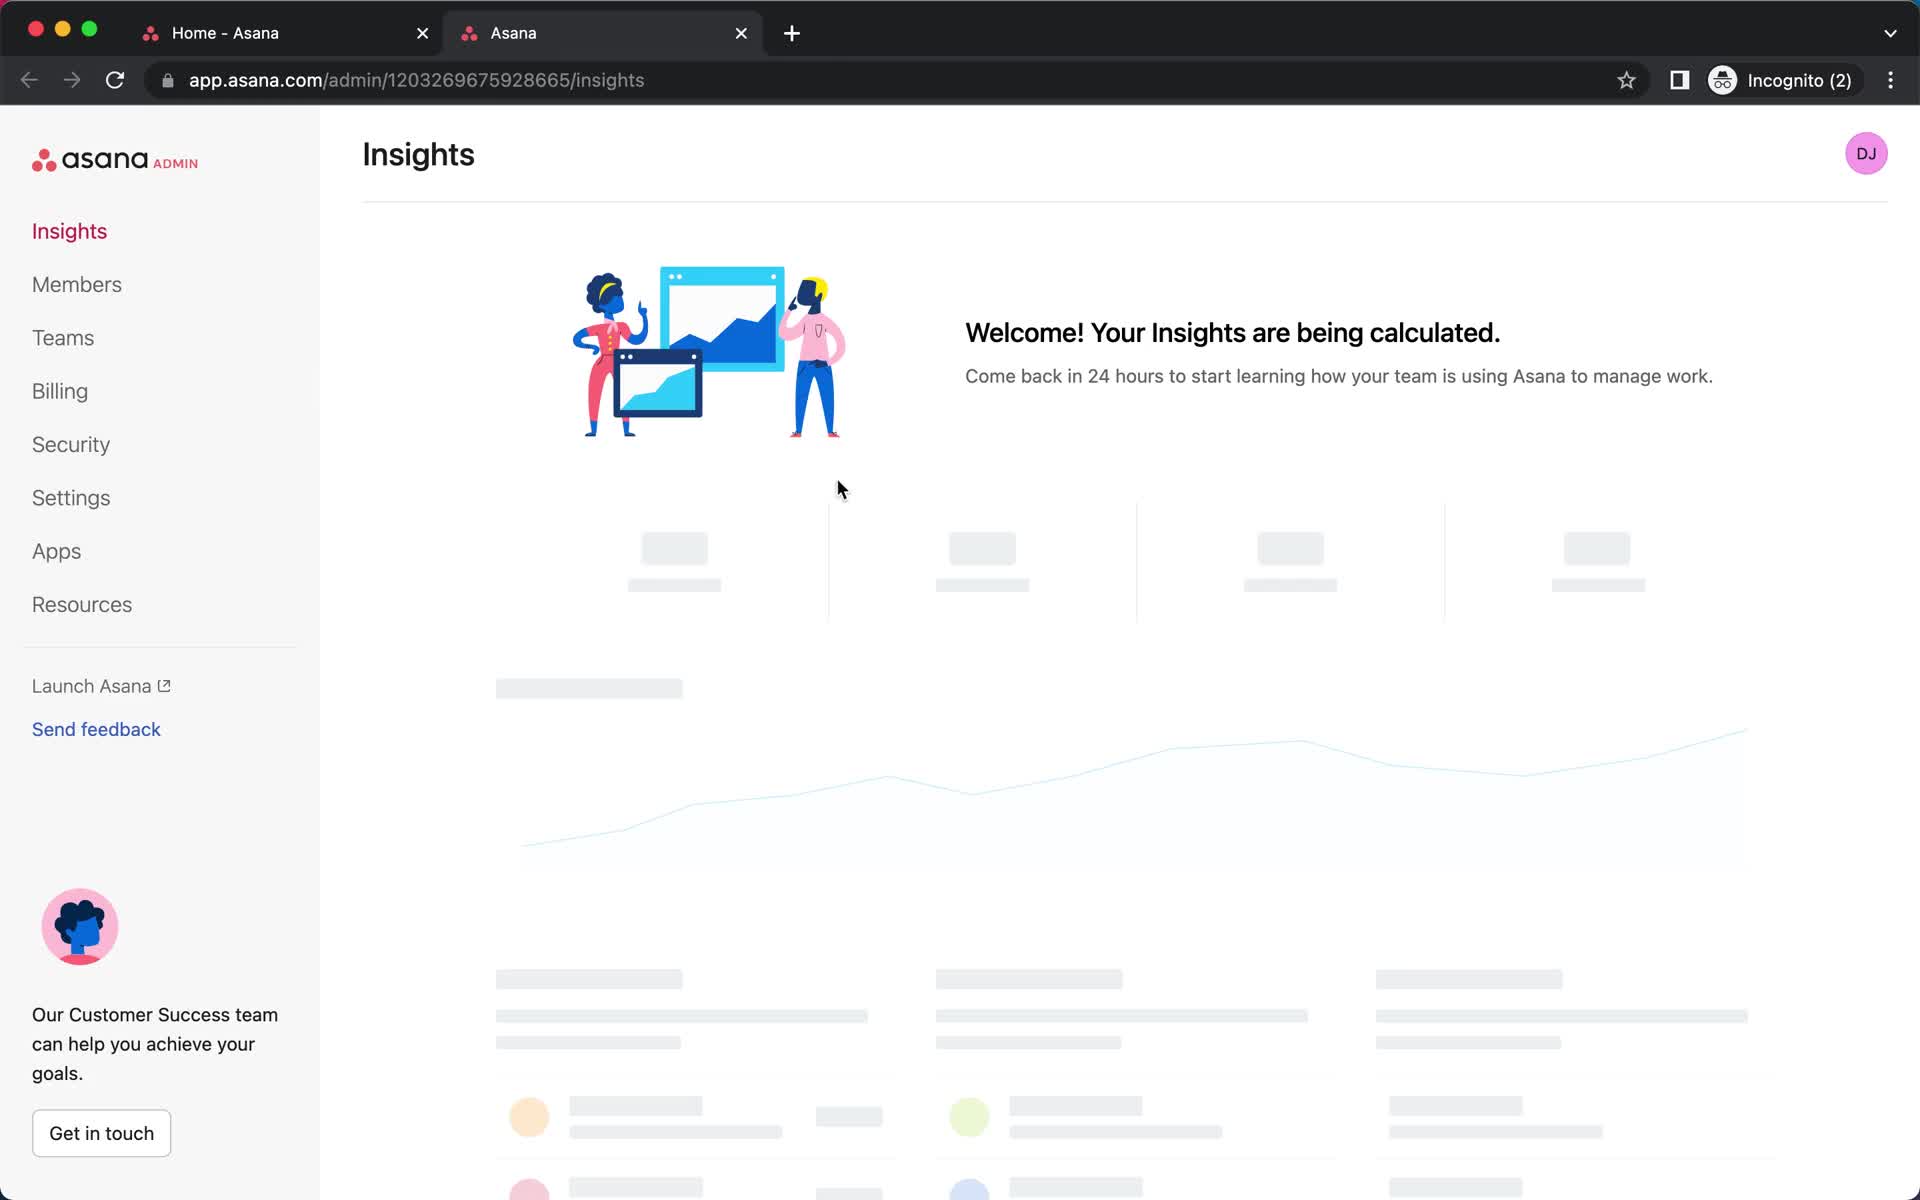Click the Insights icon in sidebar
Screen dimensions: 1920x1200
(x=69, y=229)
